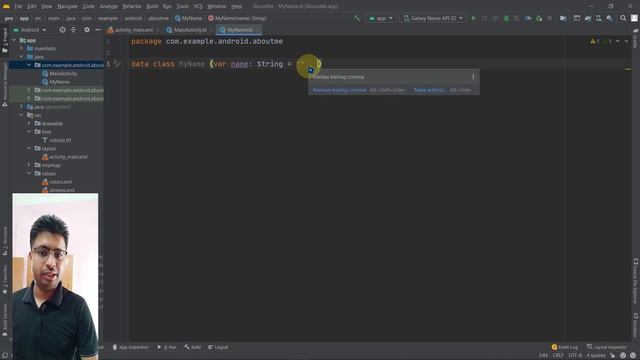This screenshot has width=640, height=360.
Task: Open Resource Manager side tab
Action: 5,84
